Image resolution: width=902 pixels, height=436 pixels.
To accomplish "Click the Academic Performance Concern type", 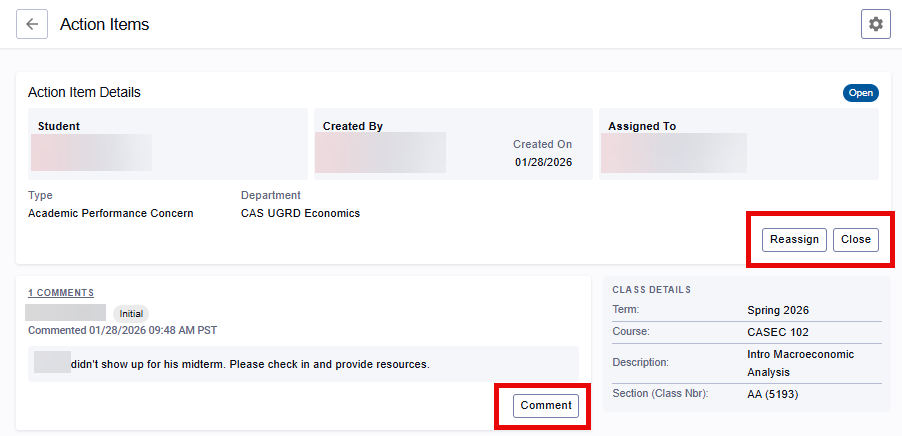I will pos(111,213).
